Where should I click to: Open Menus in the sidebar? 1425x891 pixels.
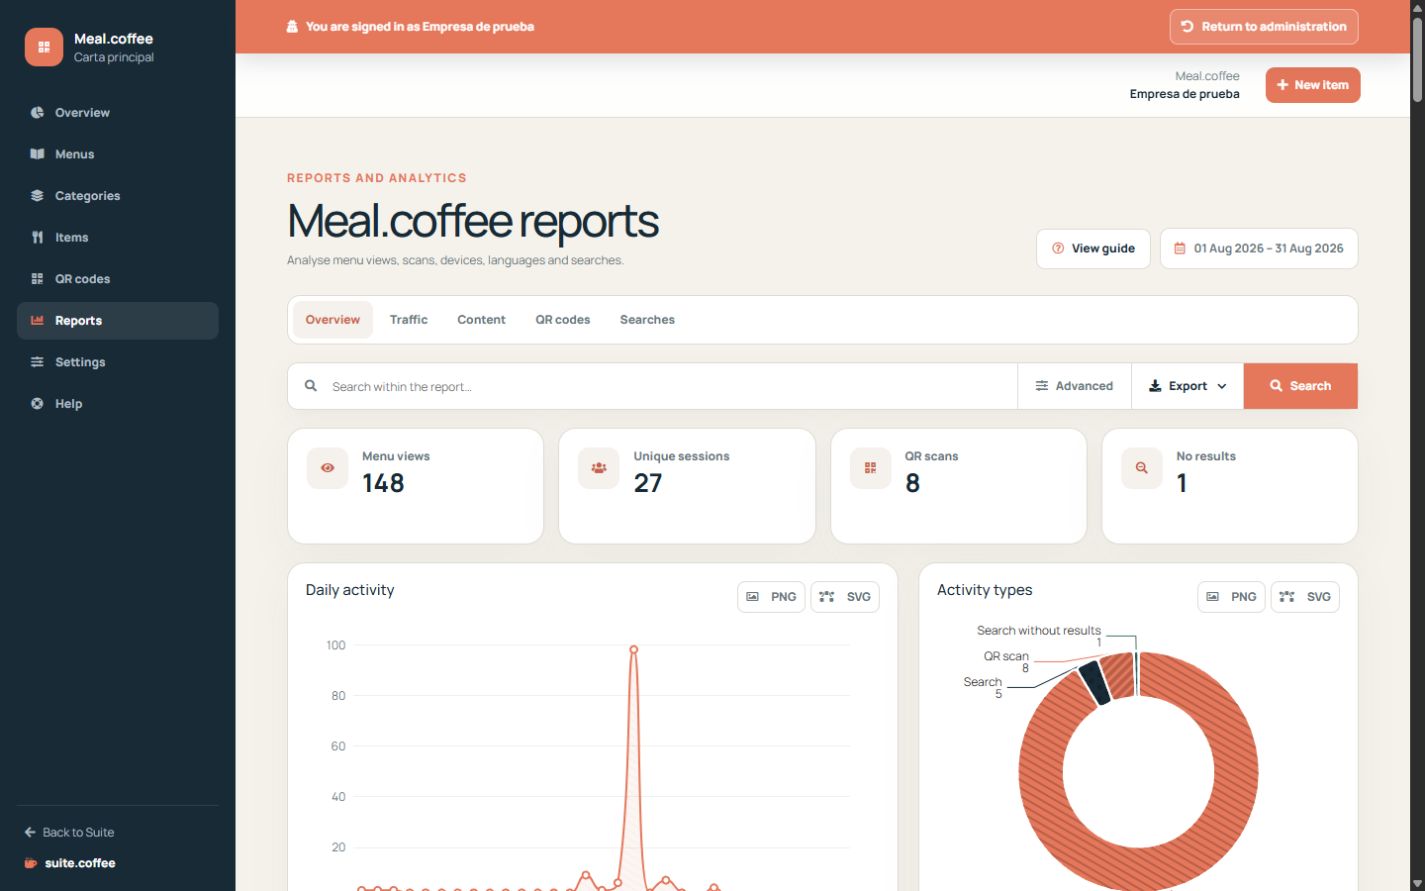point(118,154)
